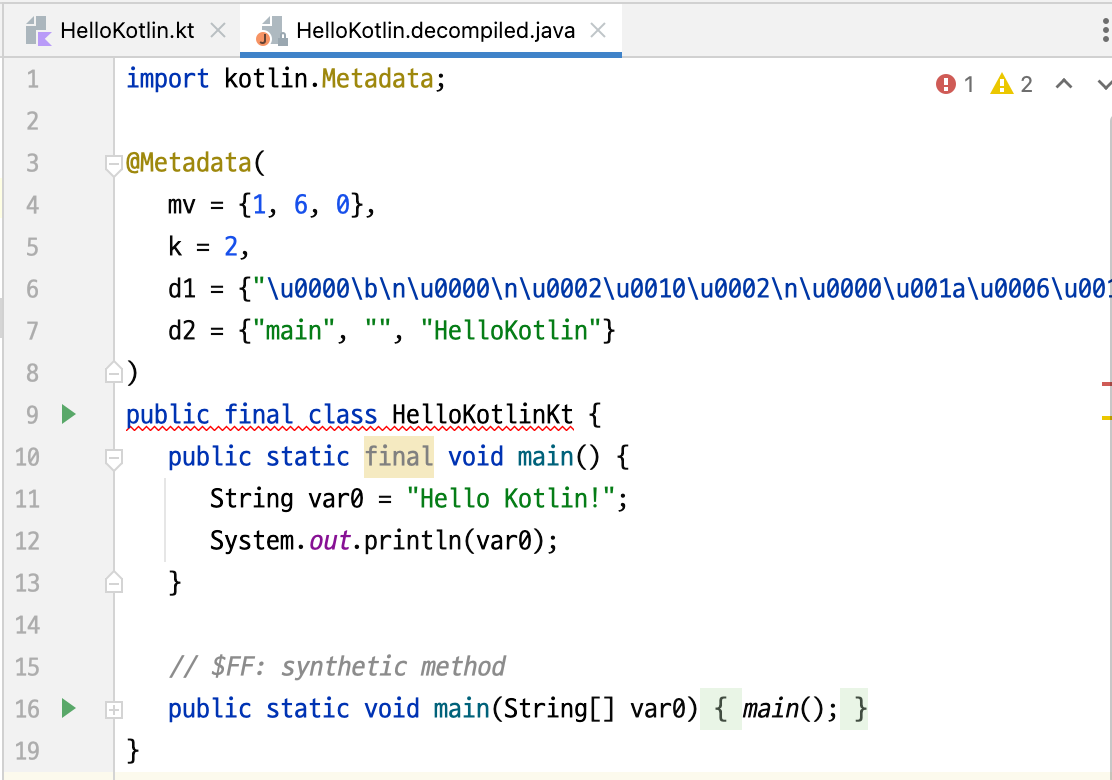
Task: Click the HelloKotlinKt class name
Action: (x=482, y=415)
